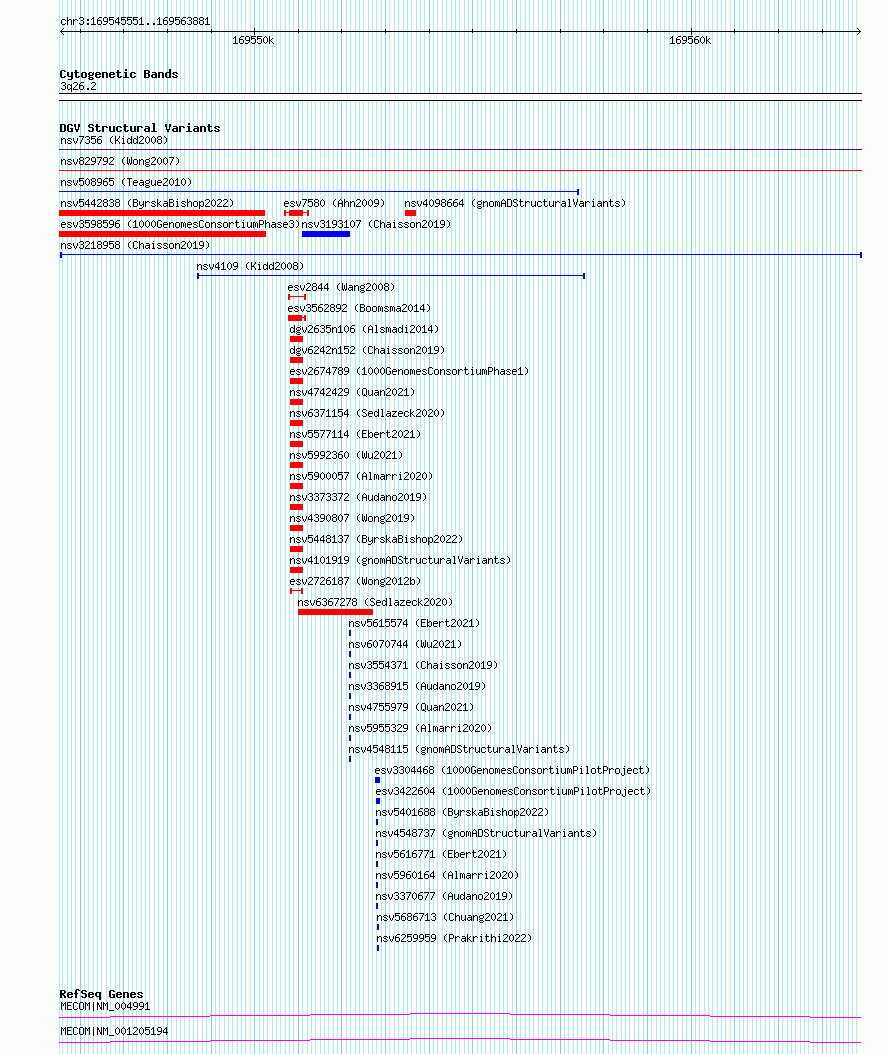Click the DGV Structural Variants track title
The height and width of the screenshot is (1054, 890).
coord(140,128)
